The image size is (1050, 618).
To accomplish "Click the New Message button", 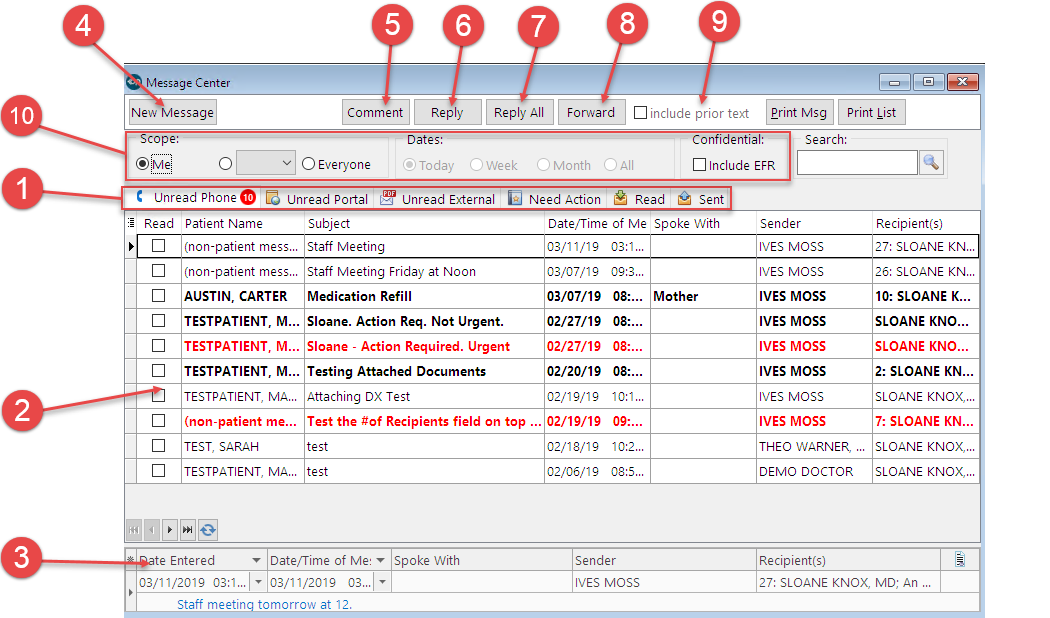I will (172, 112).
